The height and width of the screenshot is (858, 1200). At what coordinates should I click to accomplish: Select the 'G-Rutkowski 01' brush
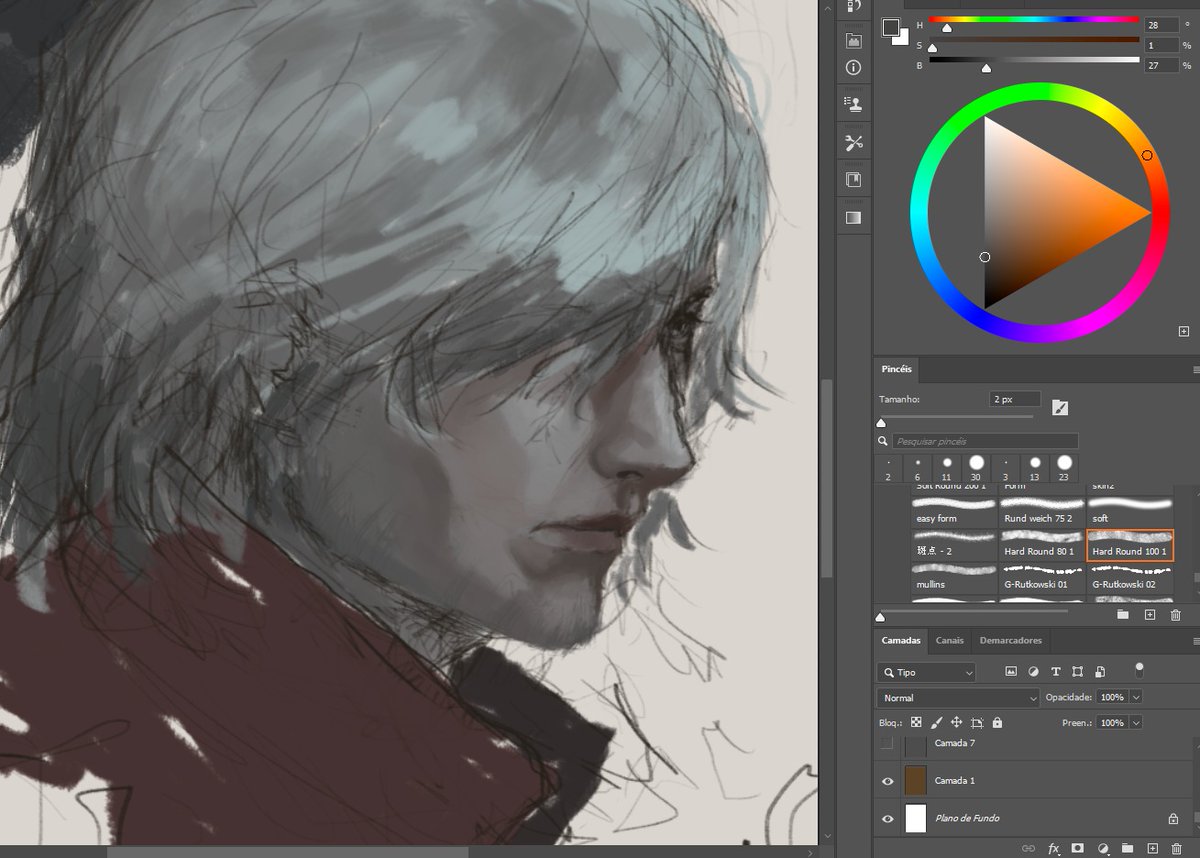pos(1042,577)
